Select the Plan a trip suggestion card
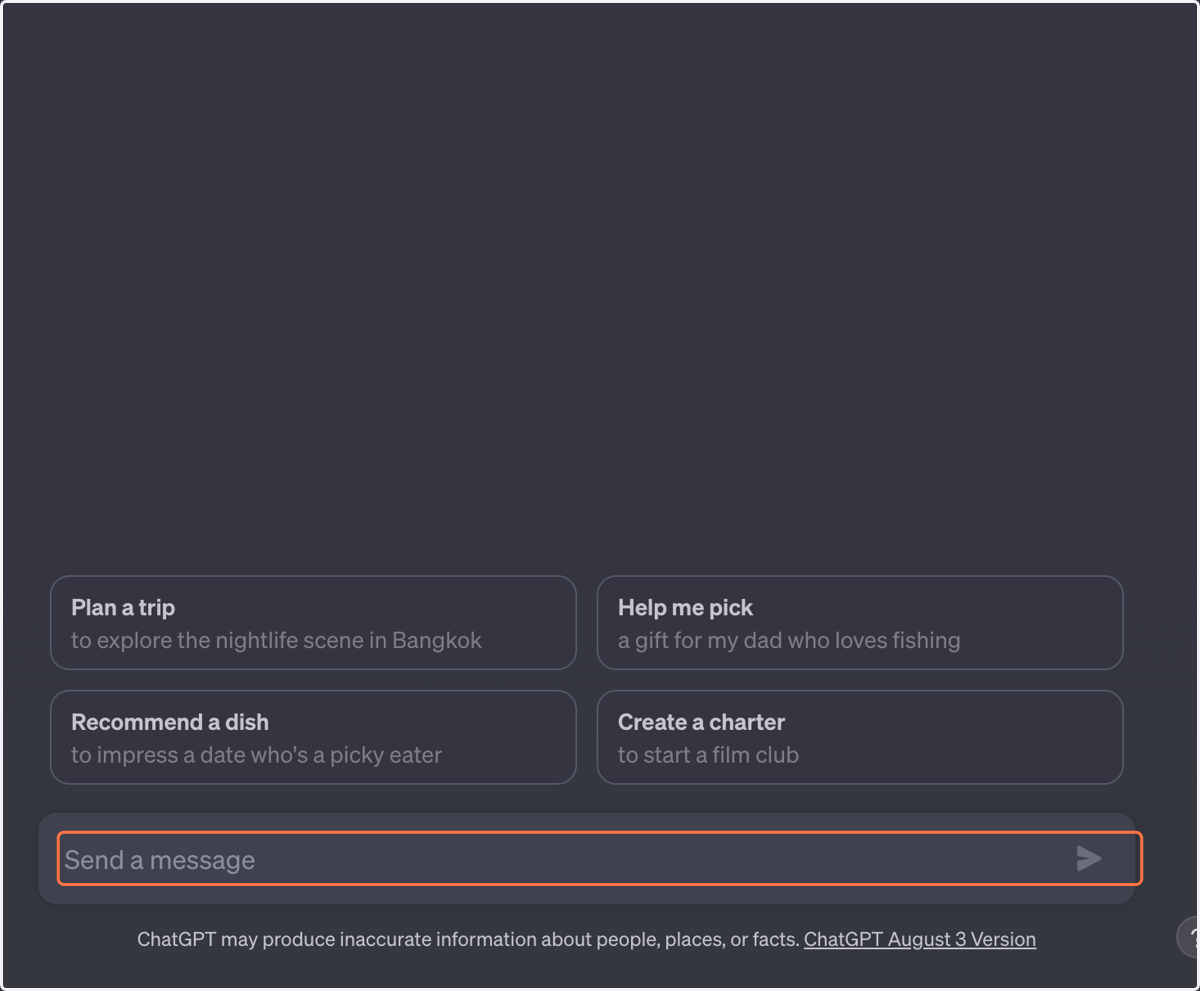Viewport: 1200px width, 991px height. click(313, 622)
